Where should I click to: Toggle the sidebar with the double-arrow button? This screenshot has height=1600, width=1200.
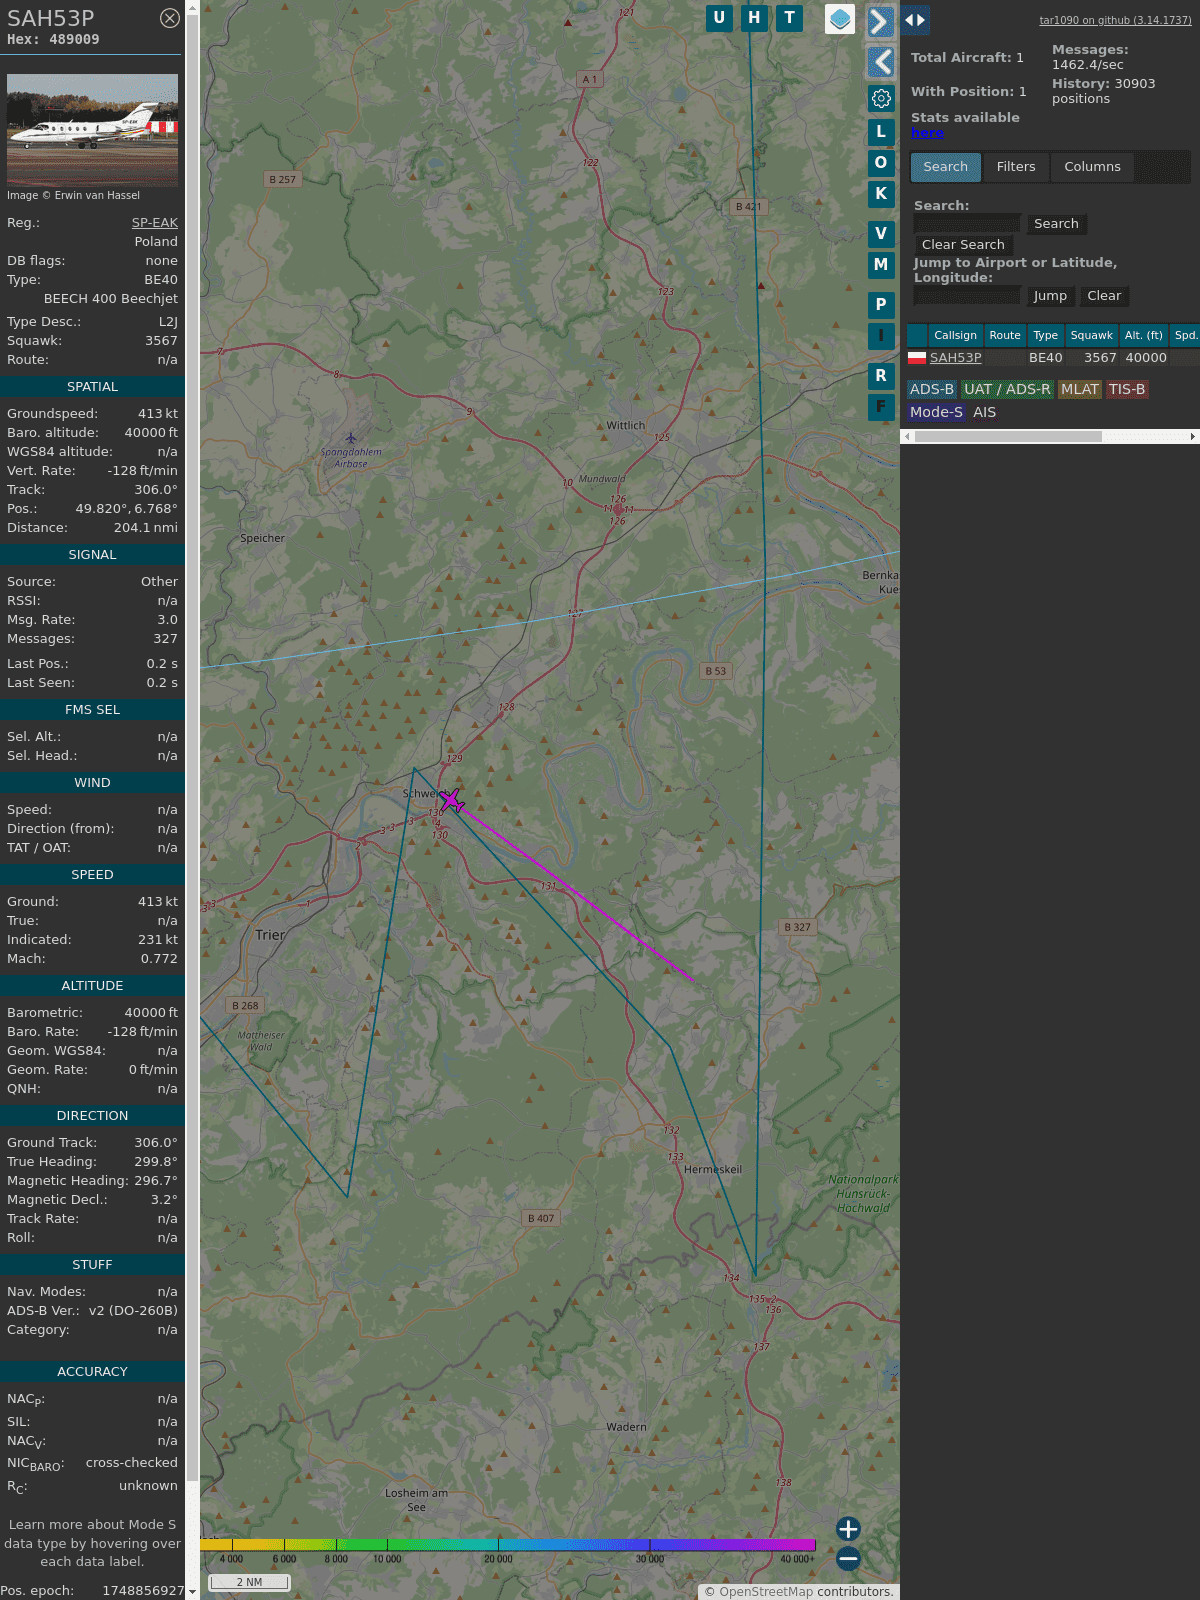[915, 20]
